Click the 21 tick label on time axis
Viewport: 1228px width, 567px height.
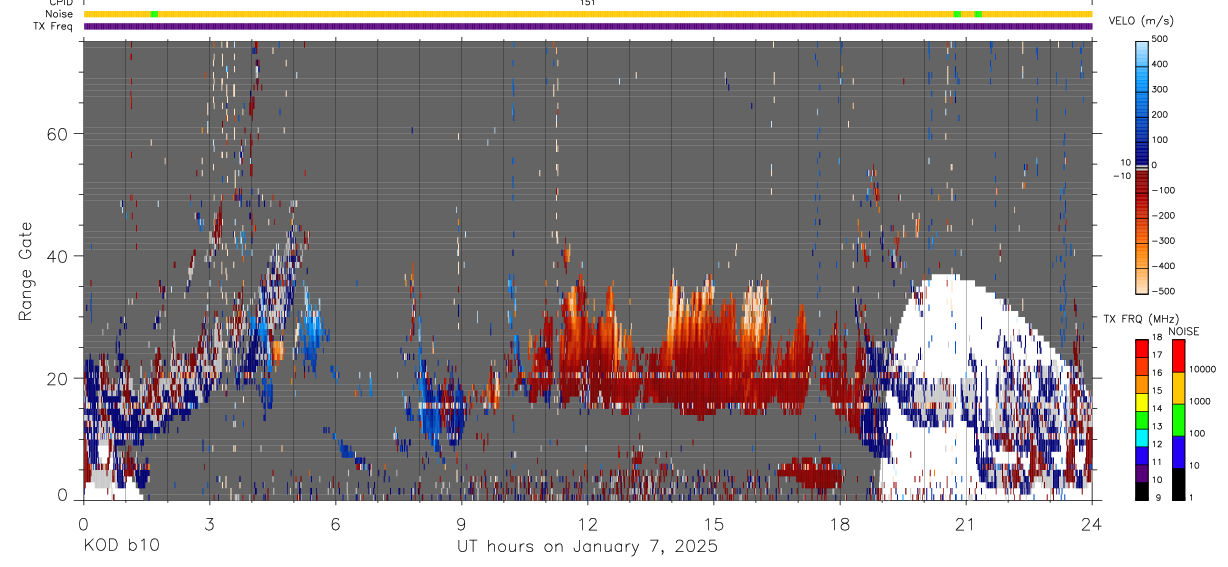coord(966,523)
